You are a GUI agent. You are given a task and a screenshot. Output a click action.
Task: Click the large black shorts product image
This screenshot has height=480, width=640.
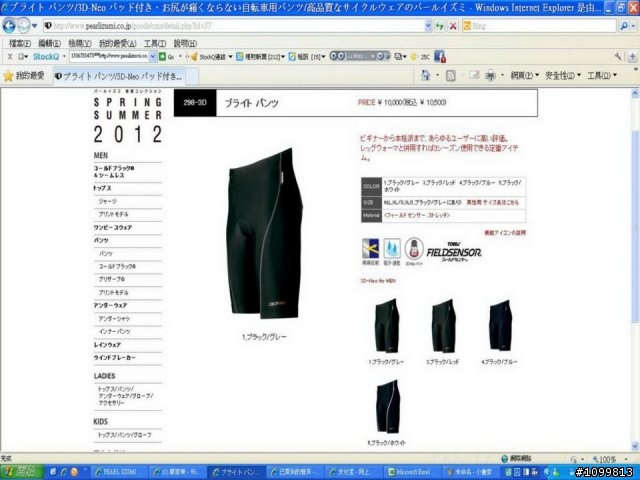[265, 233]
